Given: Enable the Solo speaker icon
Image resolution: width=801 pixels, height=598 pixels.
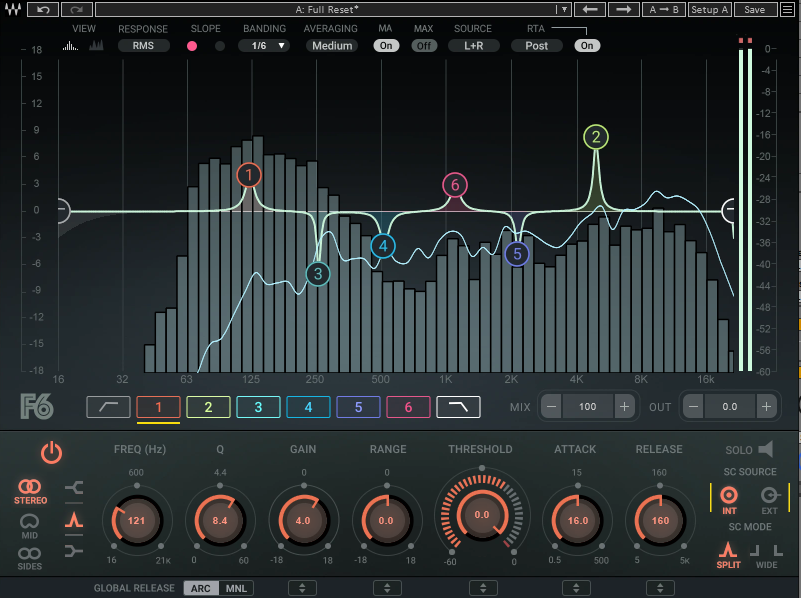Looking at the screenshot, I should (x=766, y=450).
